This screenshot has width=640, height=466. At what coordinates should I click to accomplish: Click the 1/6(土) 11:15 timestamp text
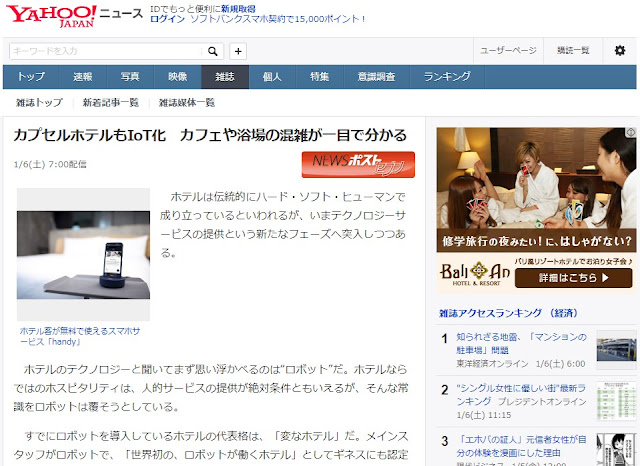(x=484, y=415)
